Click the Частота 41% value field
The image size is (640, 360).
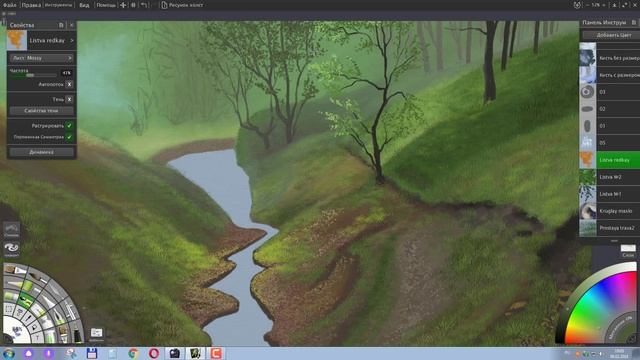[67, 73]
